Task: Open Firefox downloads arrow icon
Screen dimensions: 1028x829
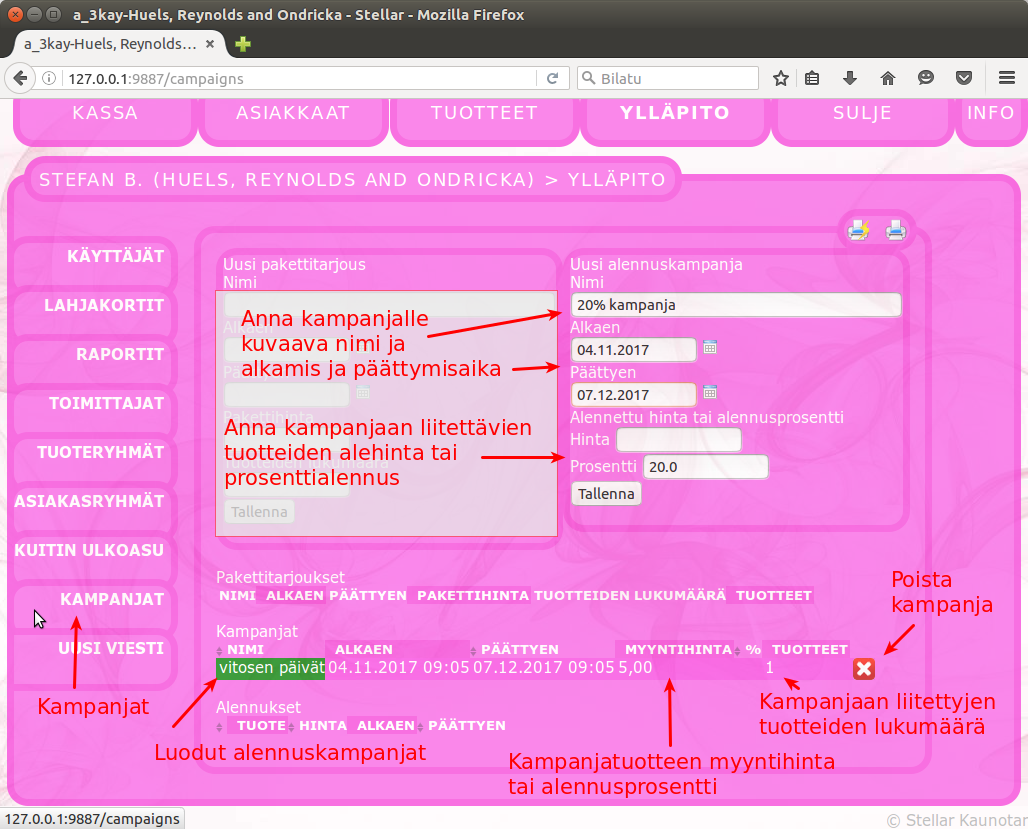Action: (850, 78)
